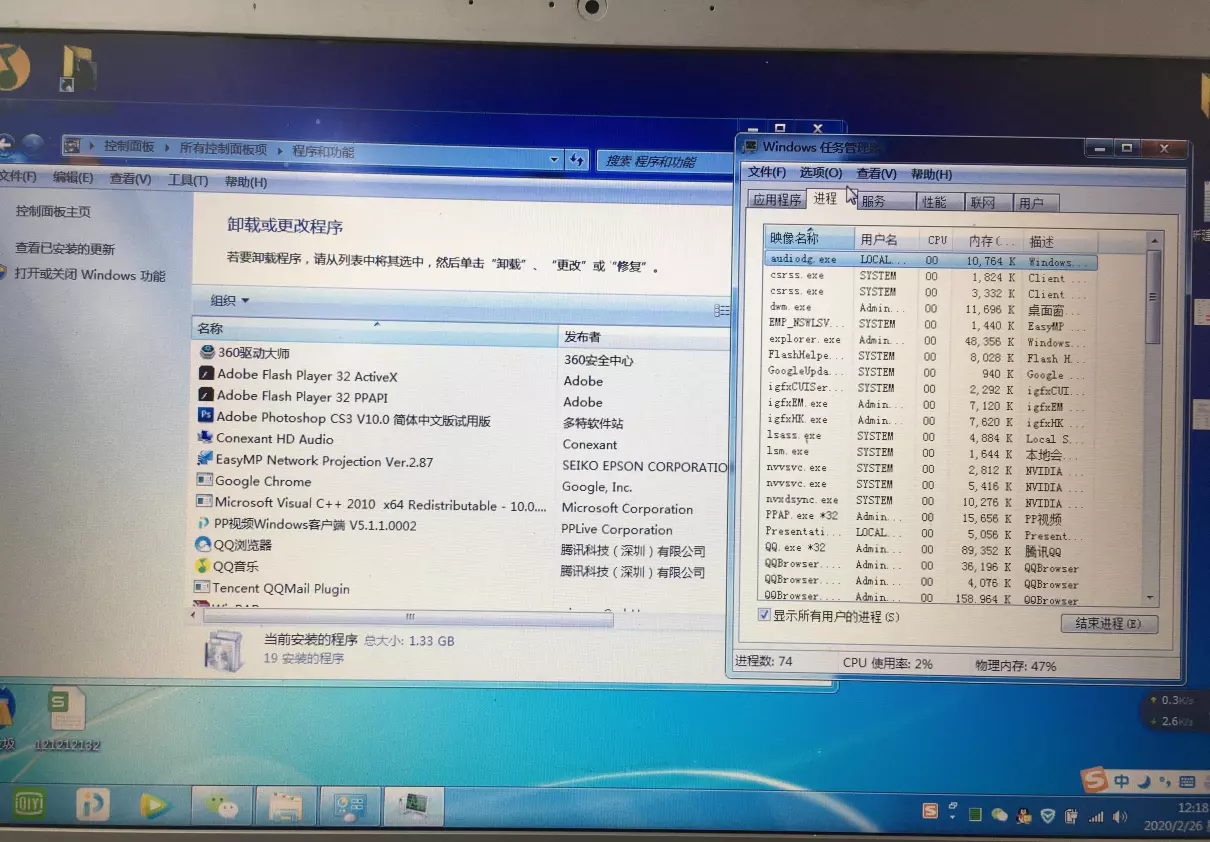
Task: Click the 搜索 程序和功能 search box
Action: tap(664, 161)
